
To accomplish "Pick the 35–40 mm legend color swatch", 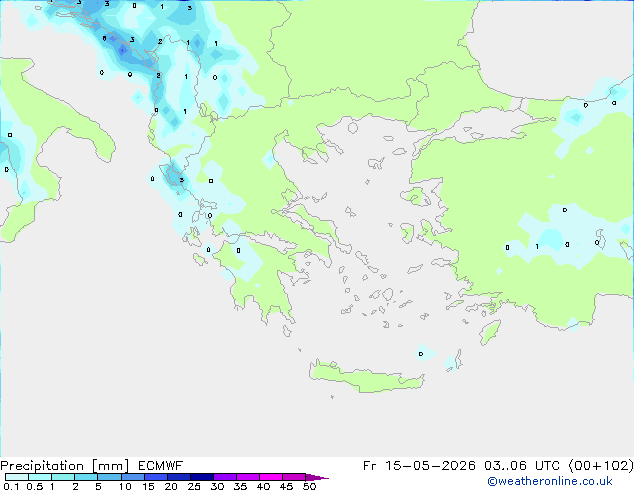I will click(248, 477).
